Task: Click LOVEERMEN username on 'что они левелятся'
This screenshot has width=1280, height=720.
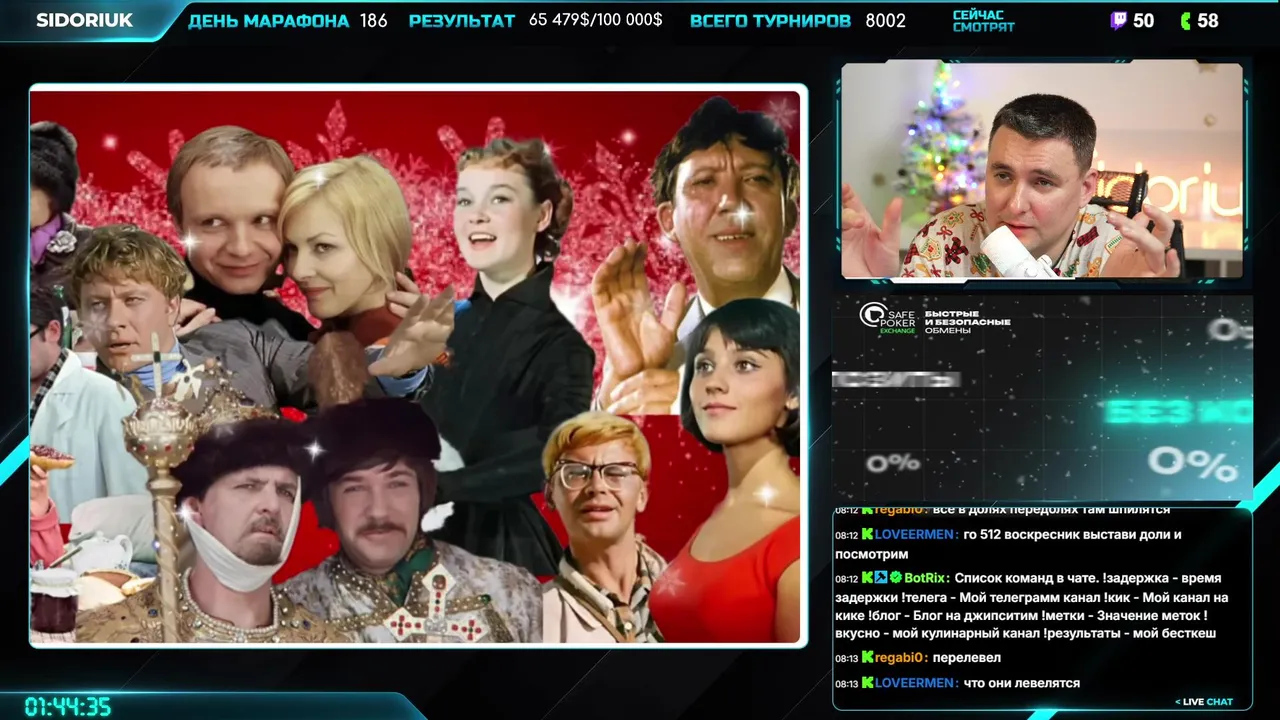Action: click(x=915, y=683)
